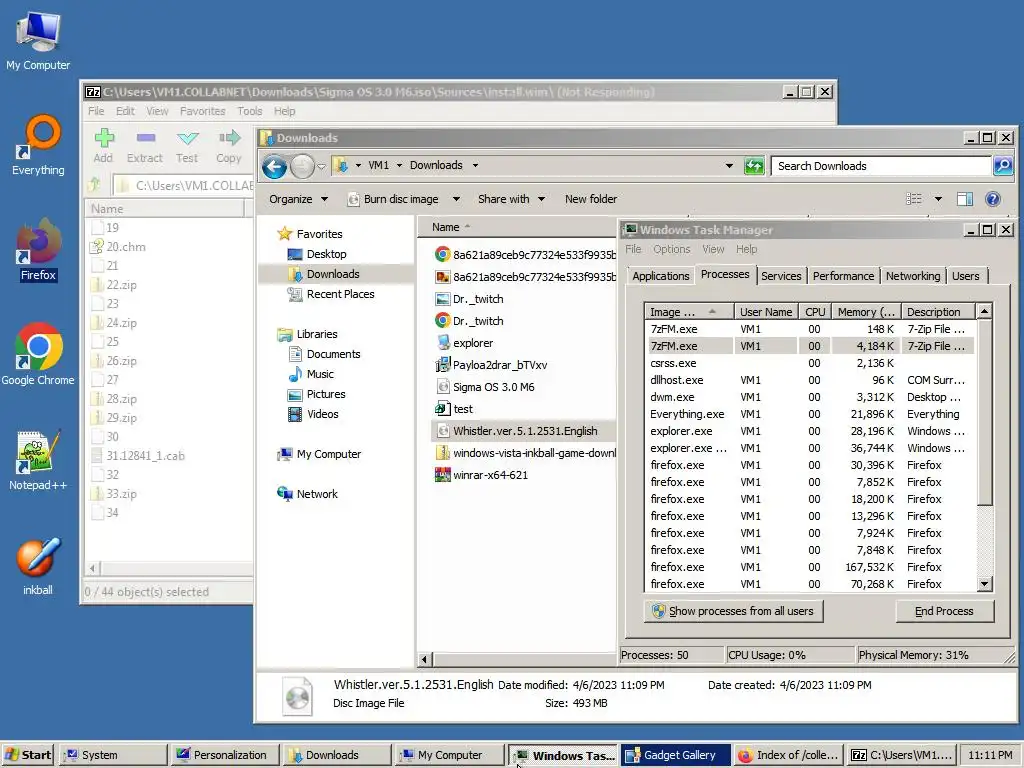This screenshot has width=1024, height=768.
Task: Open the help icon in Downloads toolbar
Action: (x=993, y=199)
